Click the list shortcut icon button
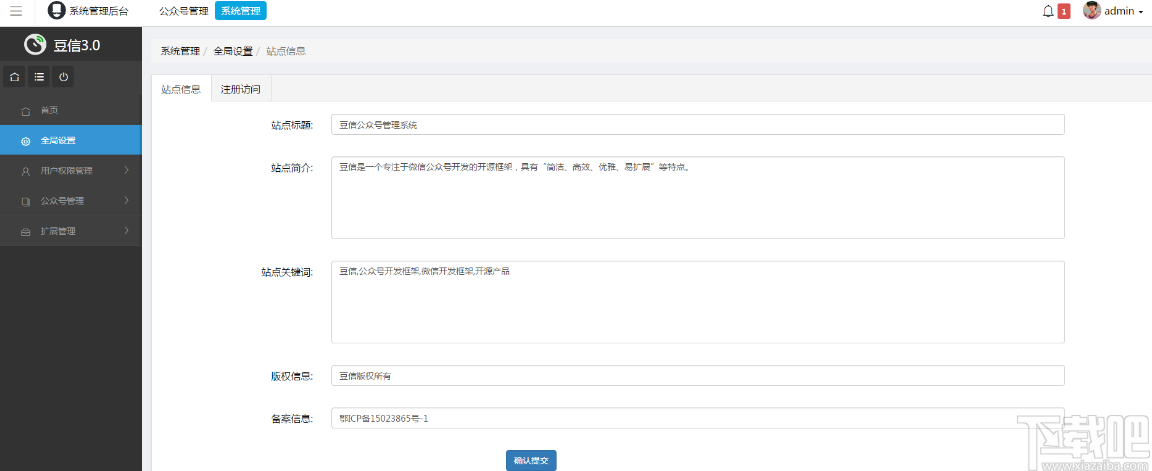Screen dimensions: 1152x471 [39, 76]
